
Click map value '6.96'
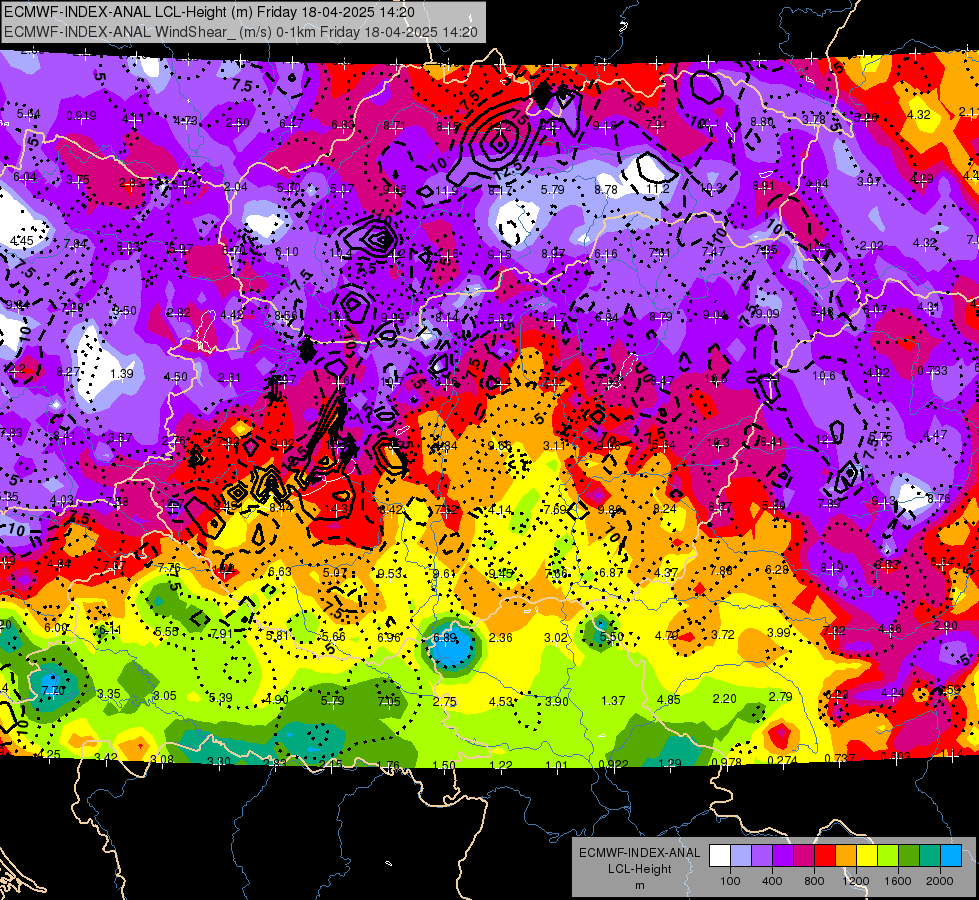(389, 637)
